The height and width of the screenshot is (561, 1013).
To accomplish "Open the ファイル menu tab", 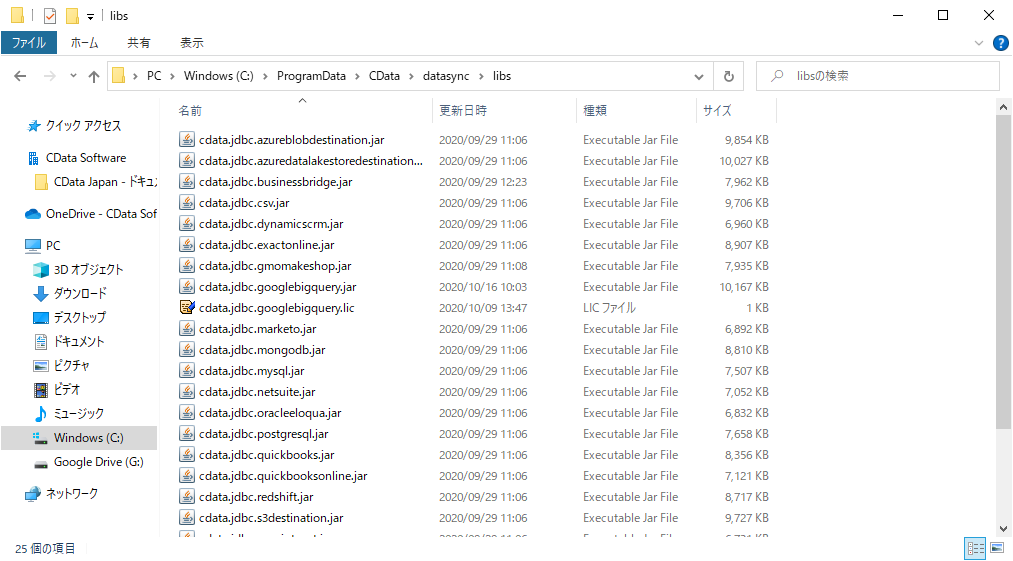I will point(28,43).
